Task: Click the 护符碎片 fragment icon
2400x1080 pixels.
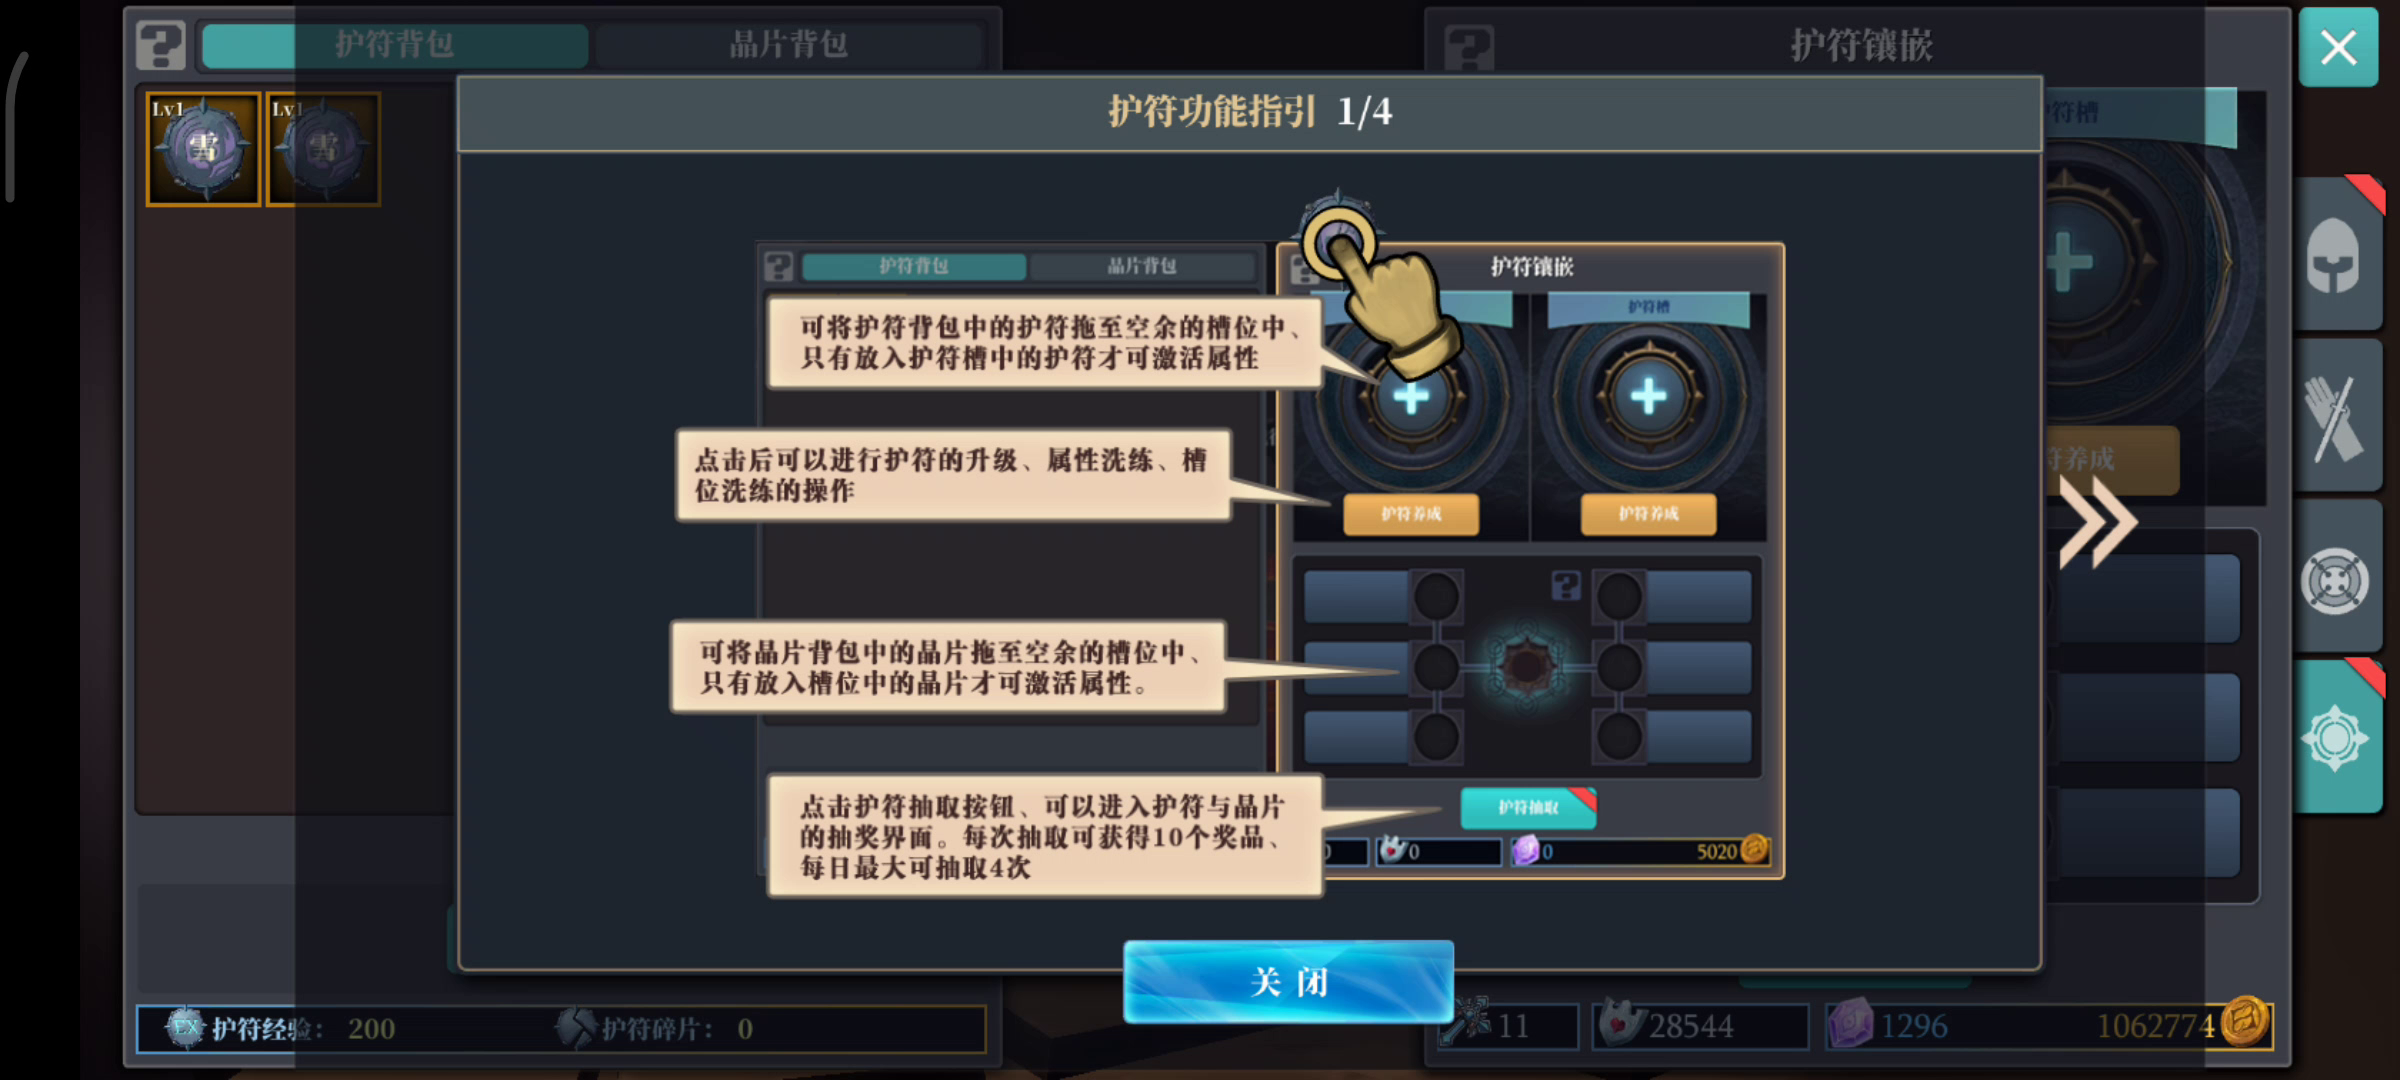Action: click(575, 1028)
